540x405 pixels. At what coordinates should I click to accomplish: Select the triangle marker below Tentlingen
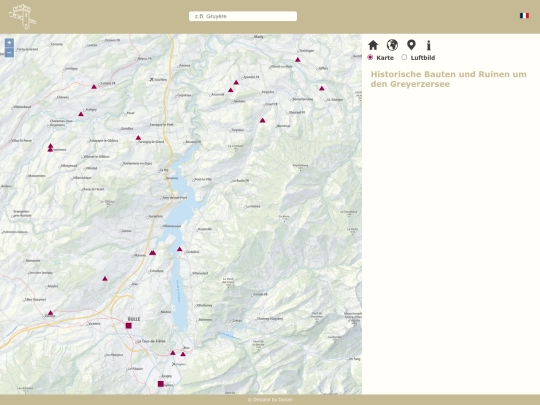pyautogui.click(x=298, y=60)
